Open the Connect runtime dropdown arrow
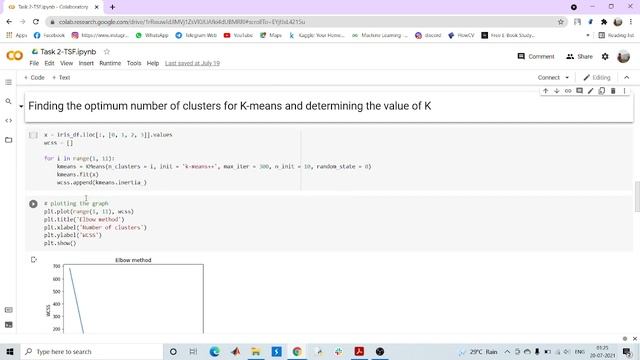640x360 pixels. point(567,78)
